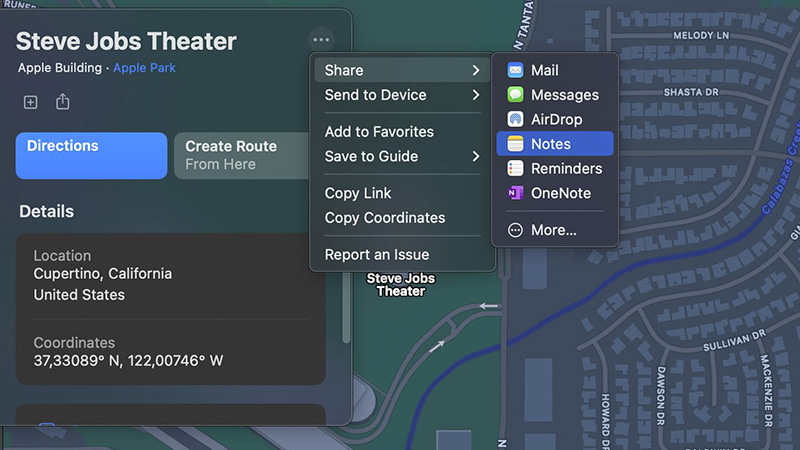Click the Reminders app icon
The image size is (800, 450).
[515, 168]
